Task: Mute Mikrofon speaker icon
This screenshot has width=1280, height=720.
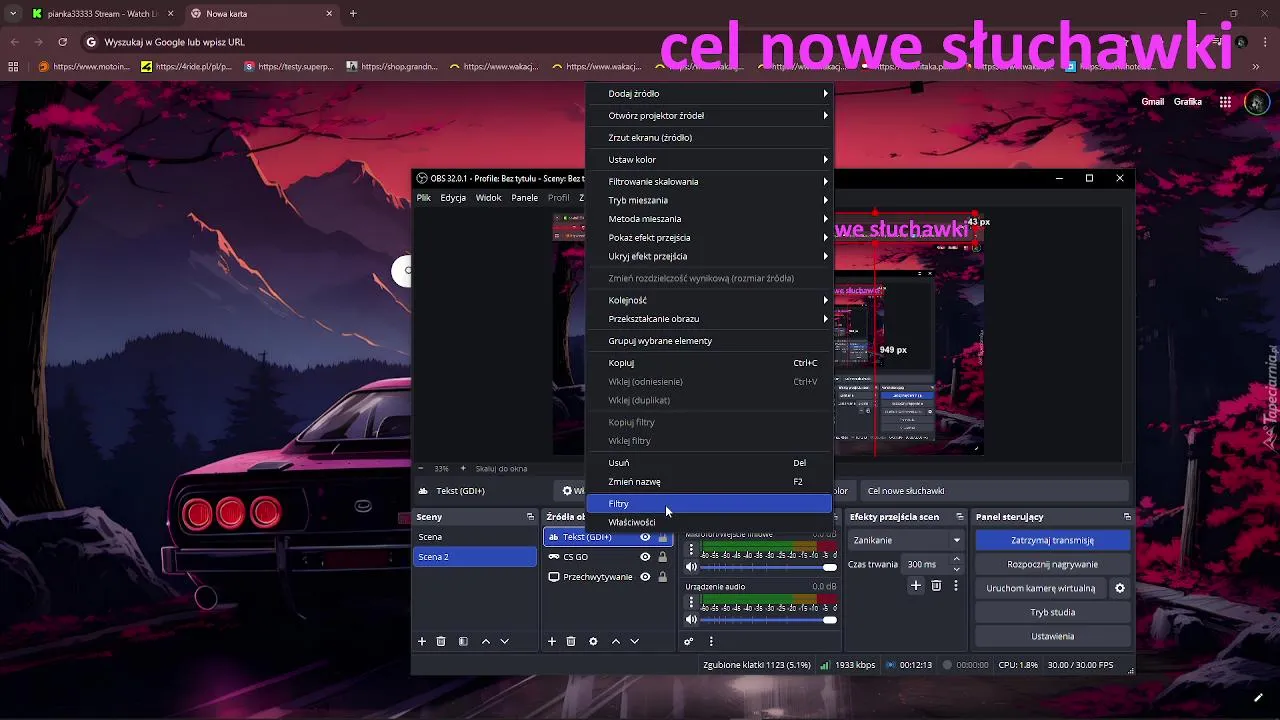Action: click(691, 567)
